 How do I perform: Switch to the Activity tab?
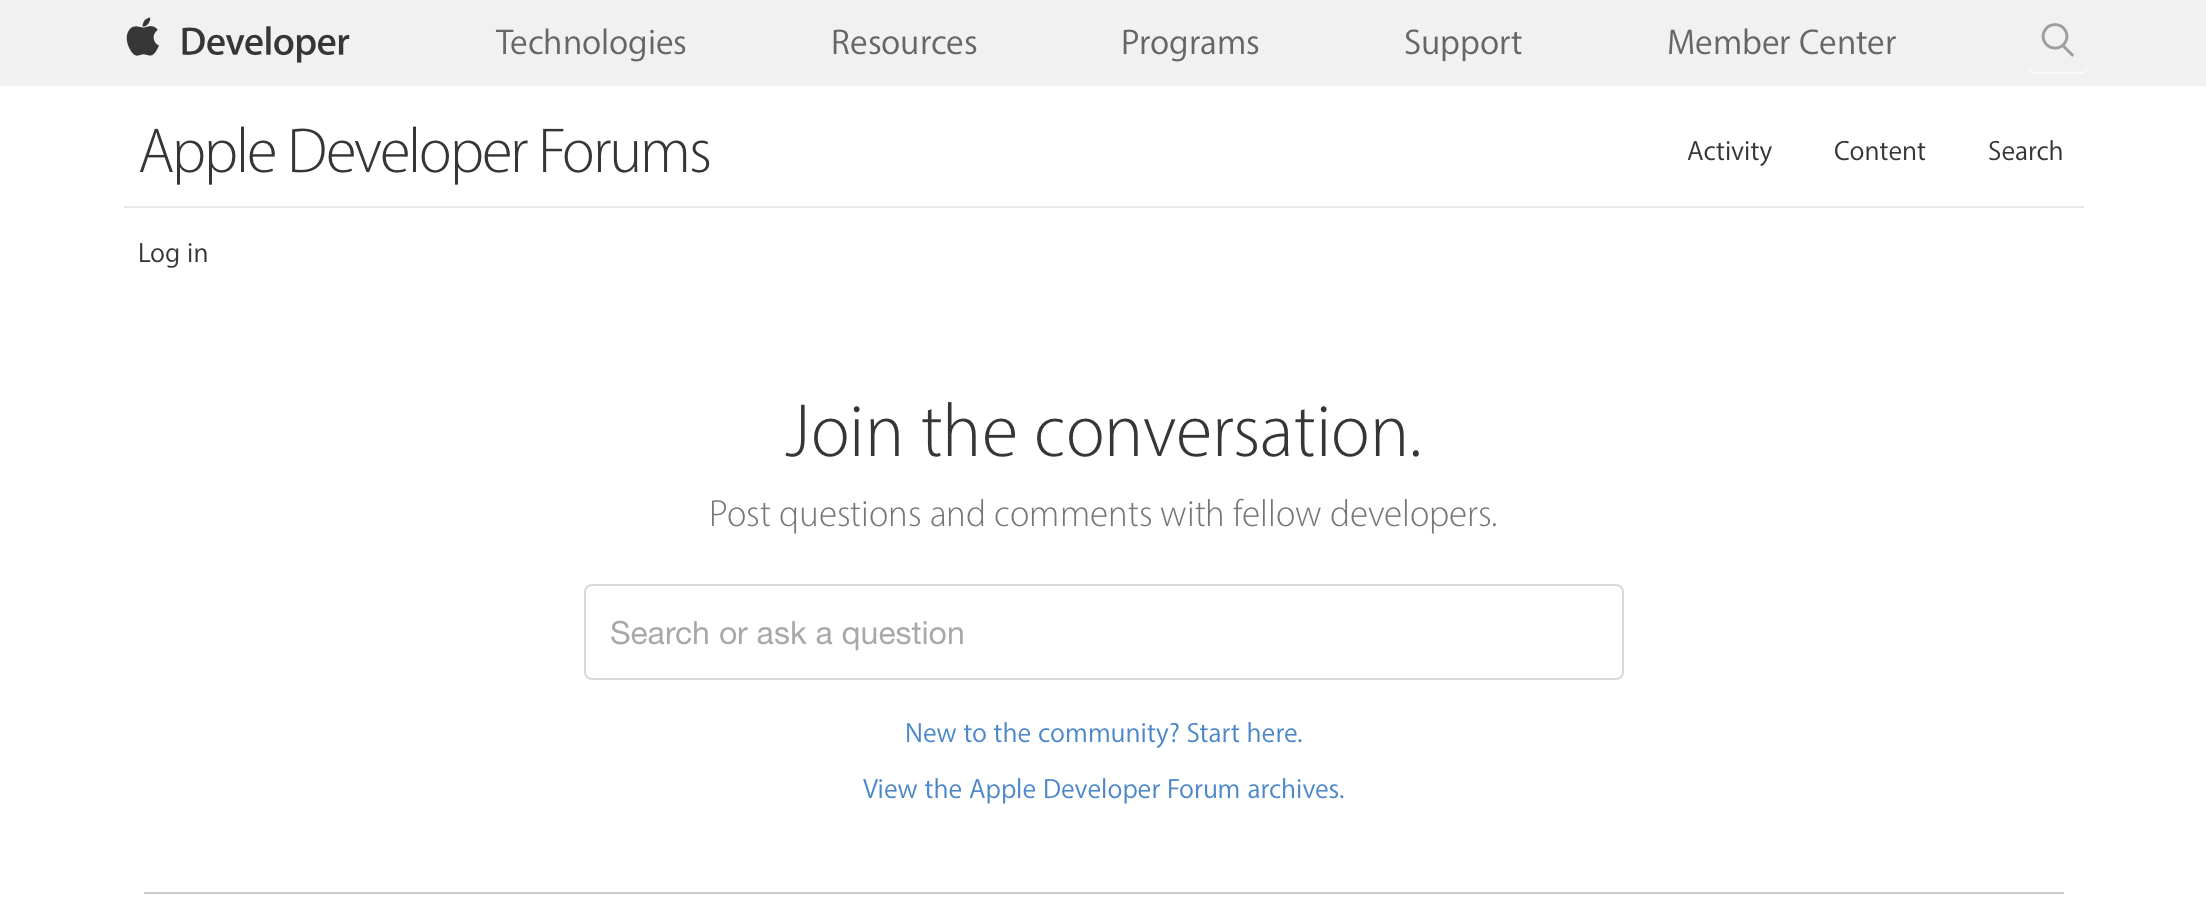pos(1729,151)
